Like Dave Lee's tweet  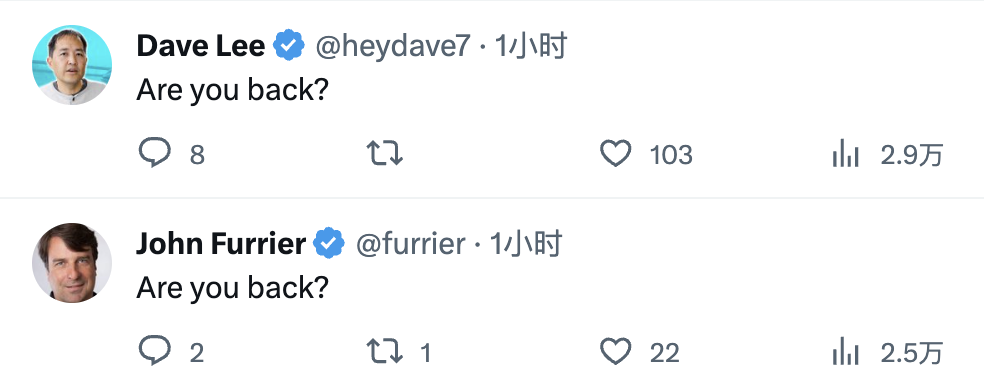tap(616, 153)
